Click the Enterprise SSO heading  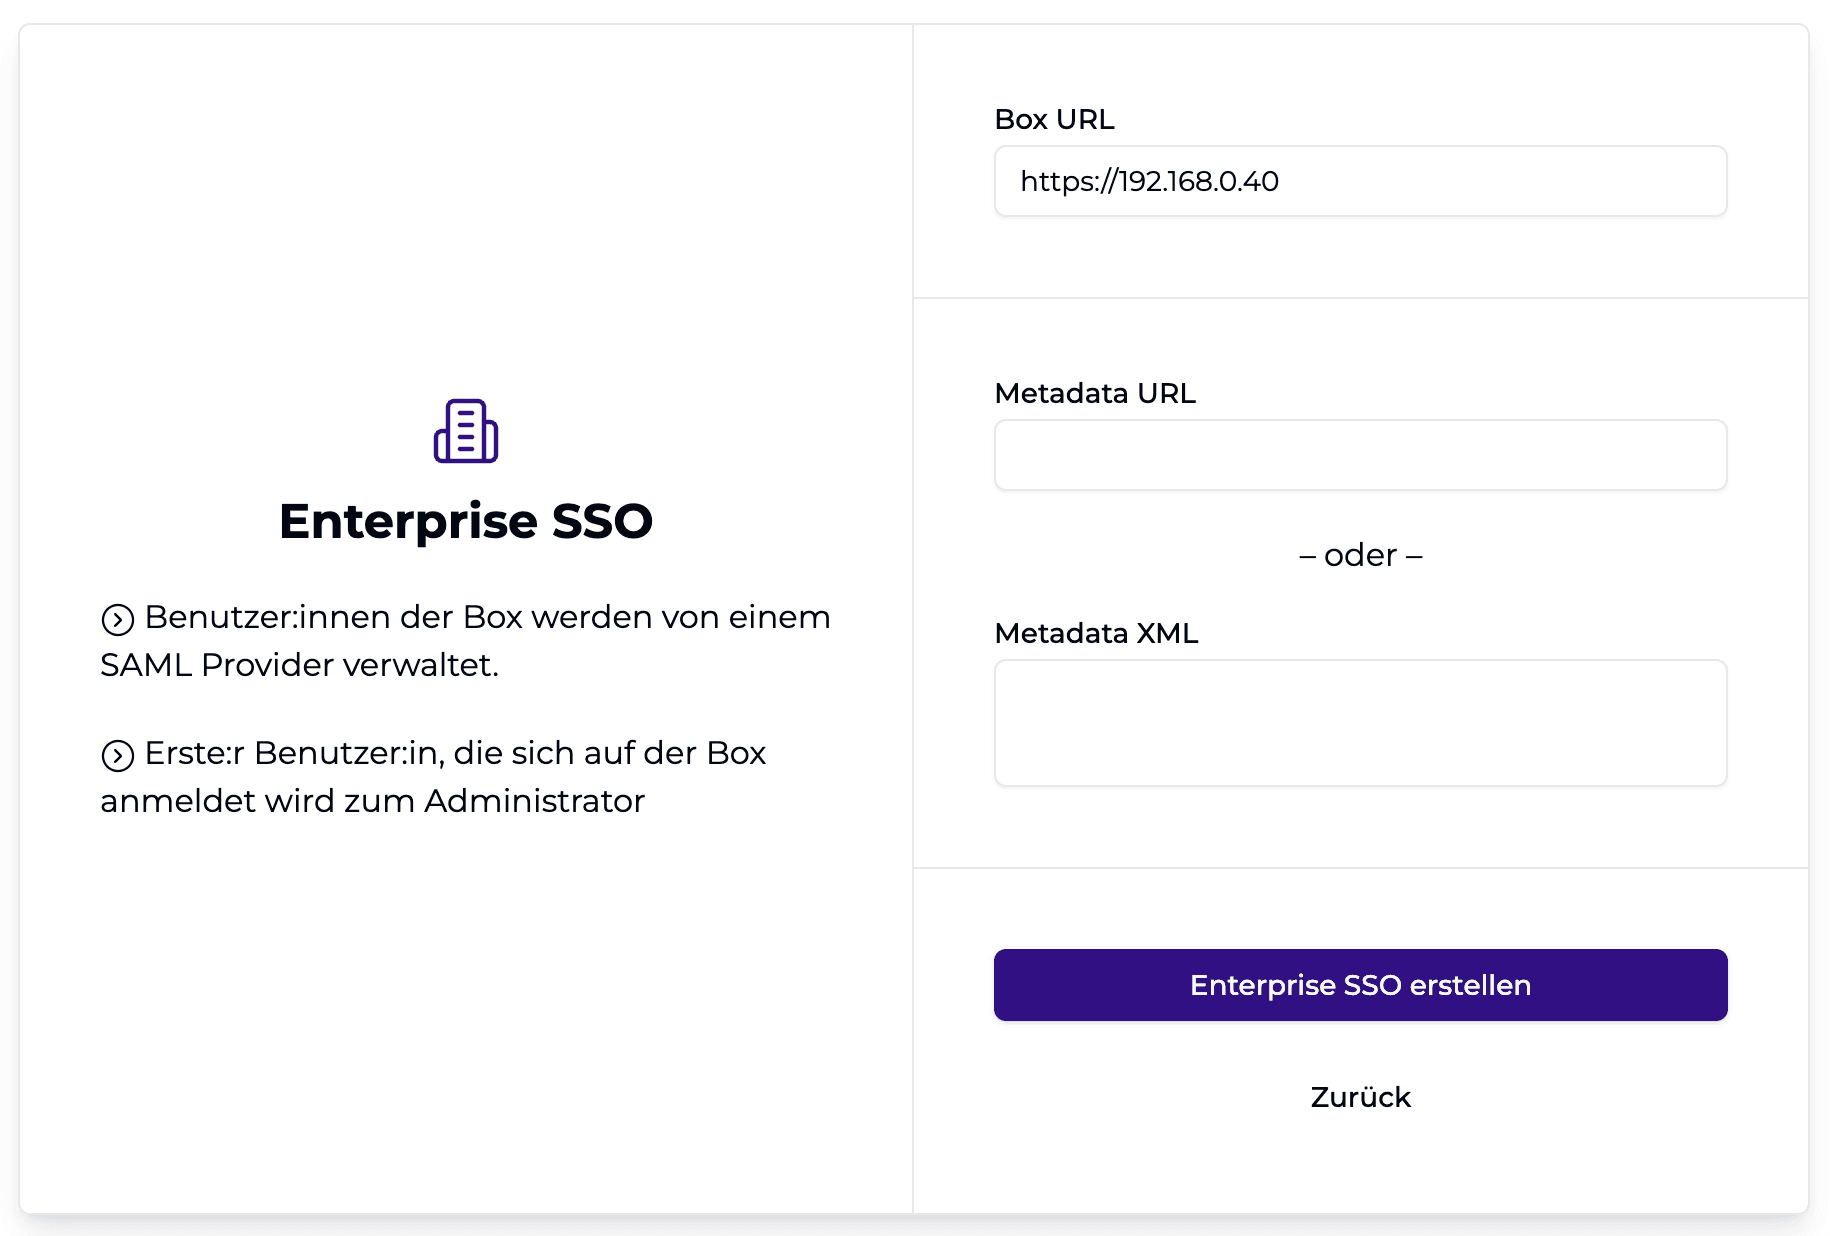click(466, 521)
